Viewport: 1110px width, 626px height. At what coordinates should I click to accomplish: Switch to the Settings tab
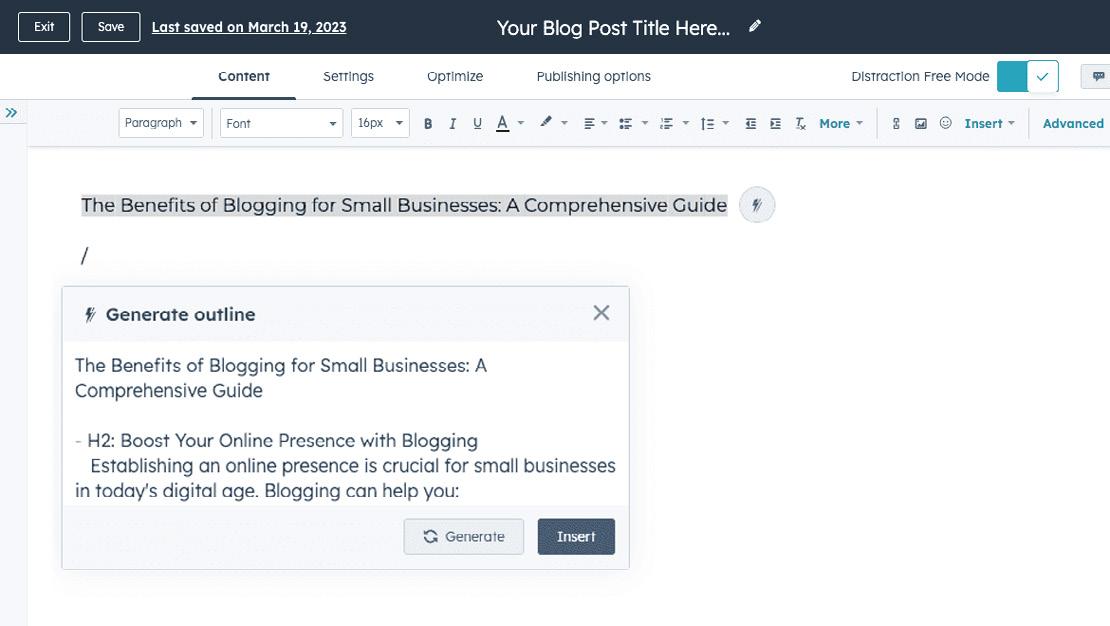(x=348, y=77)
